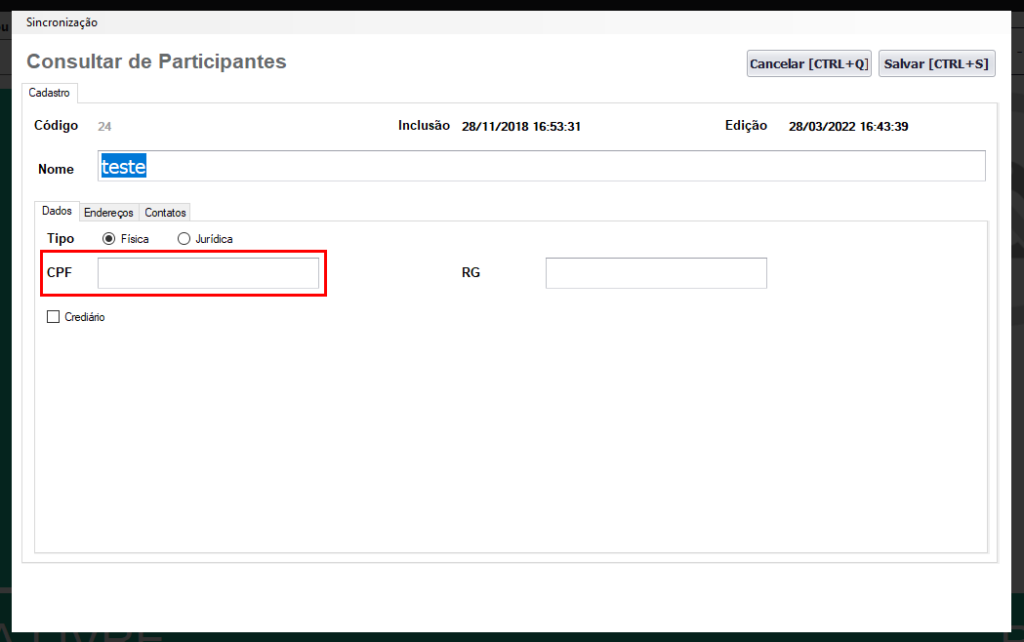This screenshot has height=642, width=1024.
Task: Click the Cancelar [CTRL+Q] button
Action: click(808, 63)
